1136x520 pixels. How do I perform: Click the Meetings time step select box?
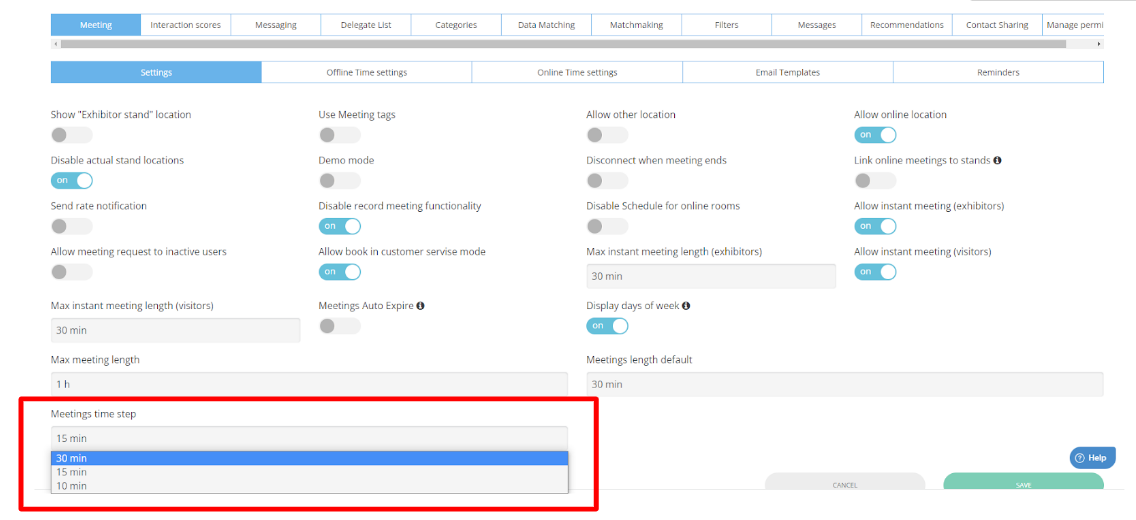click(x=309, y=438)
